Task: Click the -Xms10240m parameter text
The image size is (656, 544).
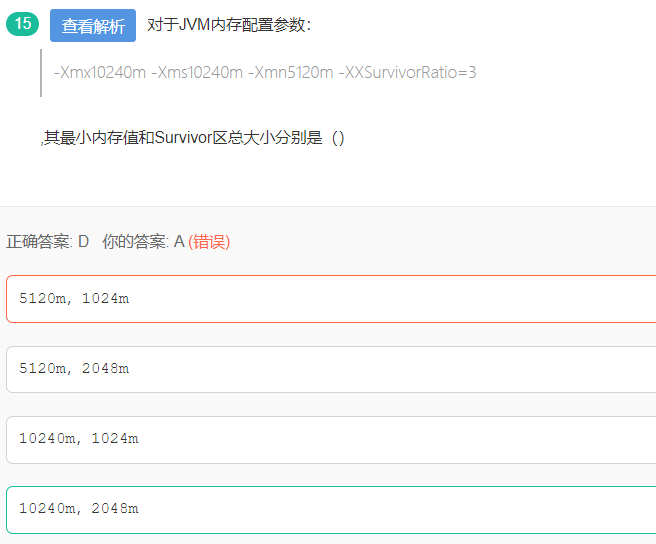Action: tap(197, 72)
